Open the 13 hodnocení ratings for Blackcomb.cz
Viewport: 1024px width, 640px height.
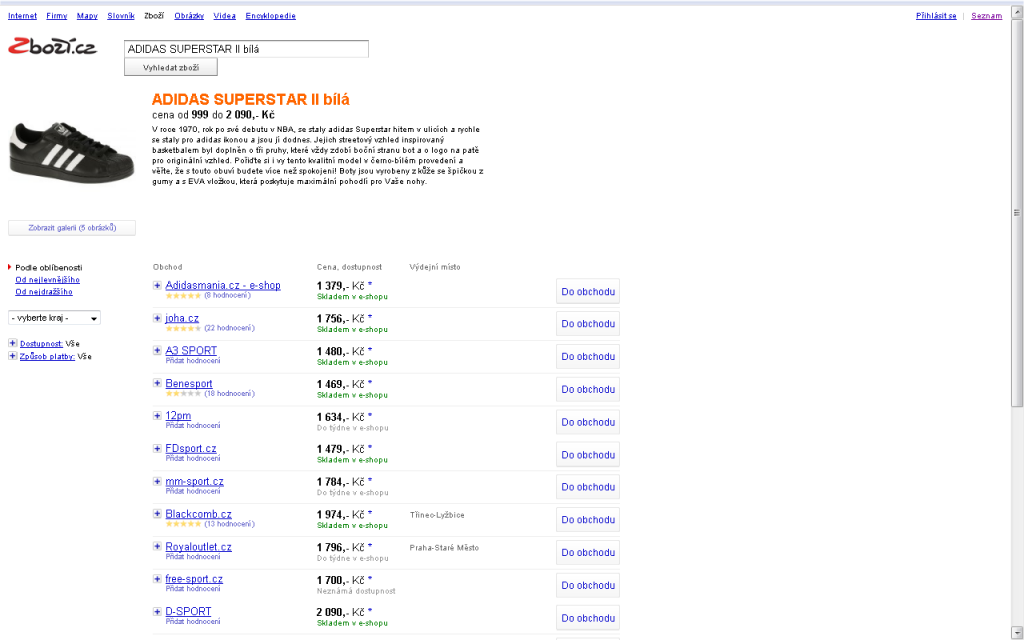(x=229, y=524)
